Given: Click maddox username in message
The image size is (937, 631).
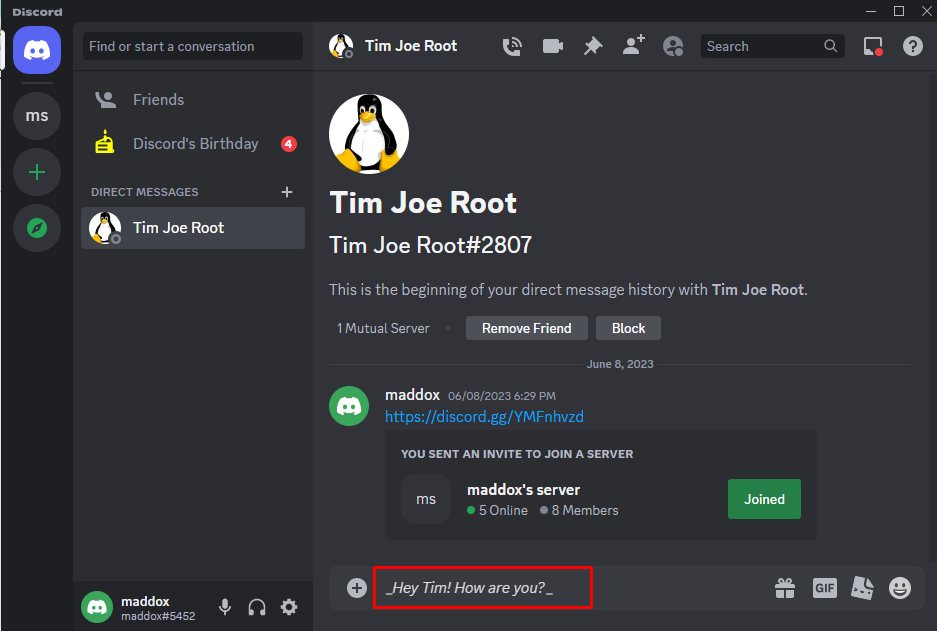Looking at the screenshot, I should [x=412, y=395].
